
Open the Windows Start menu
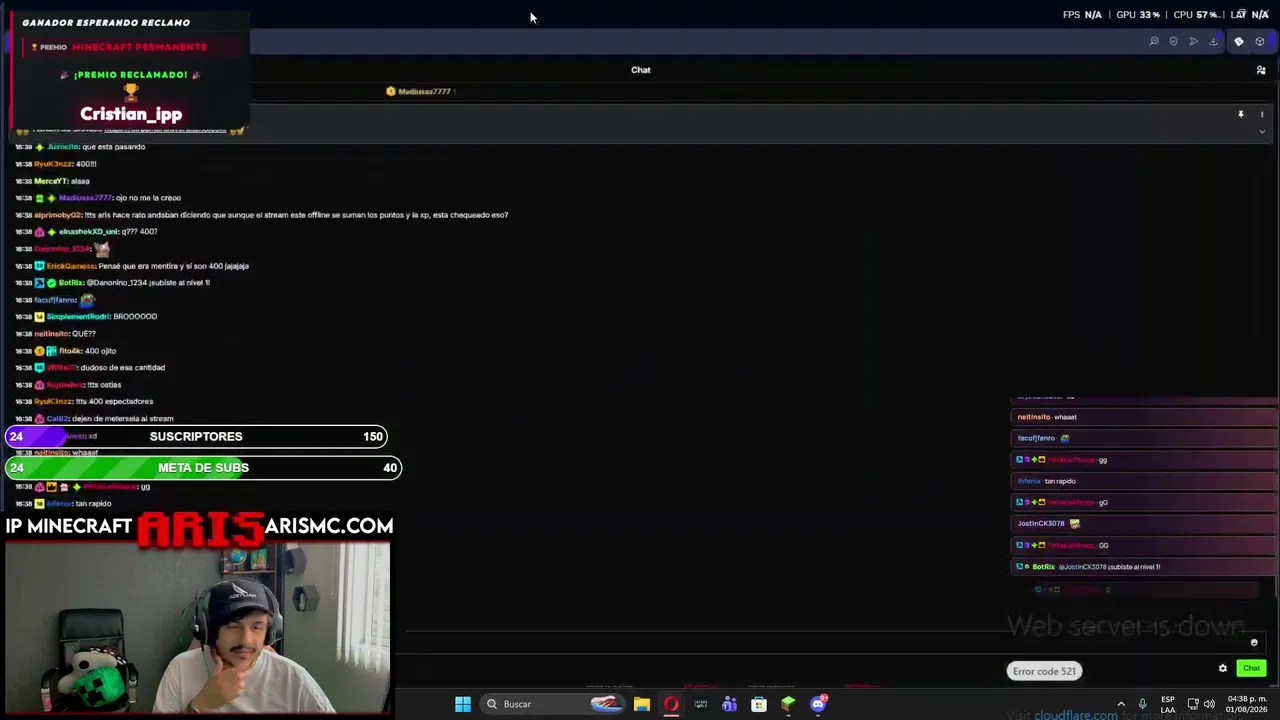(462, 704)
